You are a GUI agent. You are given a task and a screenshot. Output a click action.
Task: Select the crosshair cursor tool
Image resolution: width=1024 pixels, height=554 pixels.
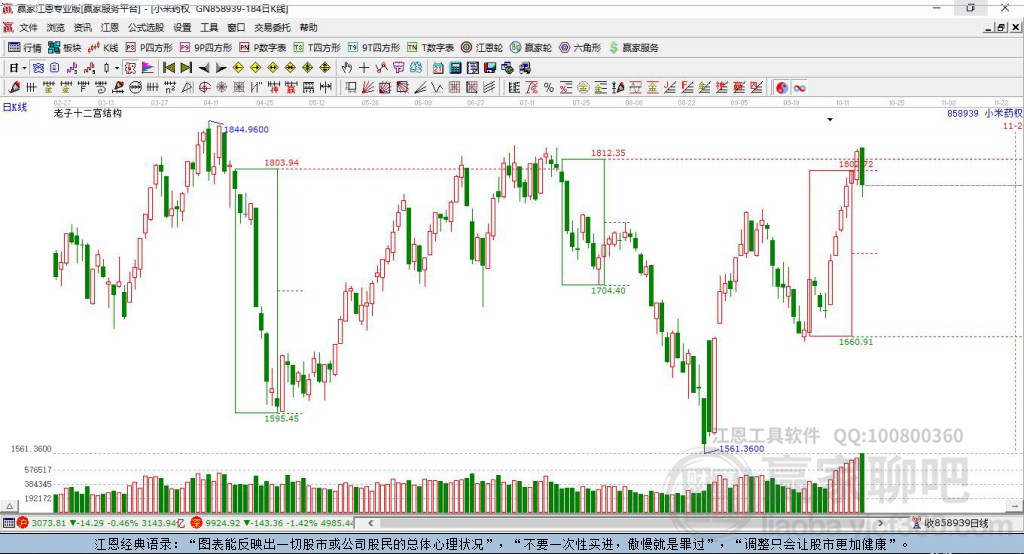coord(364,67)
